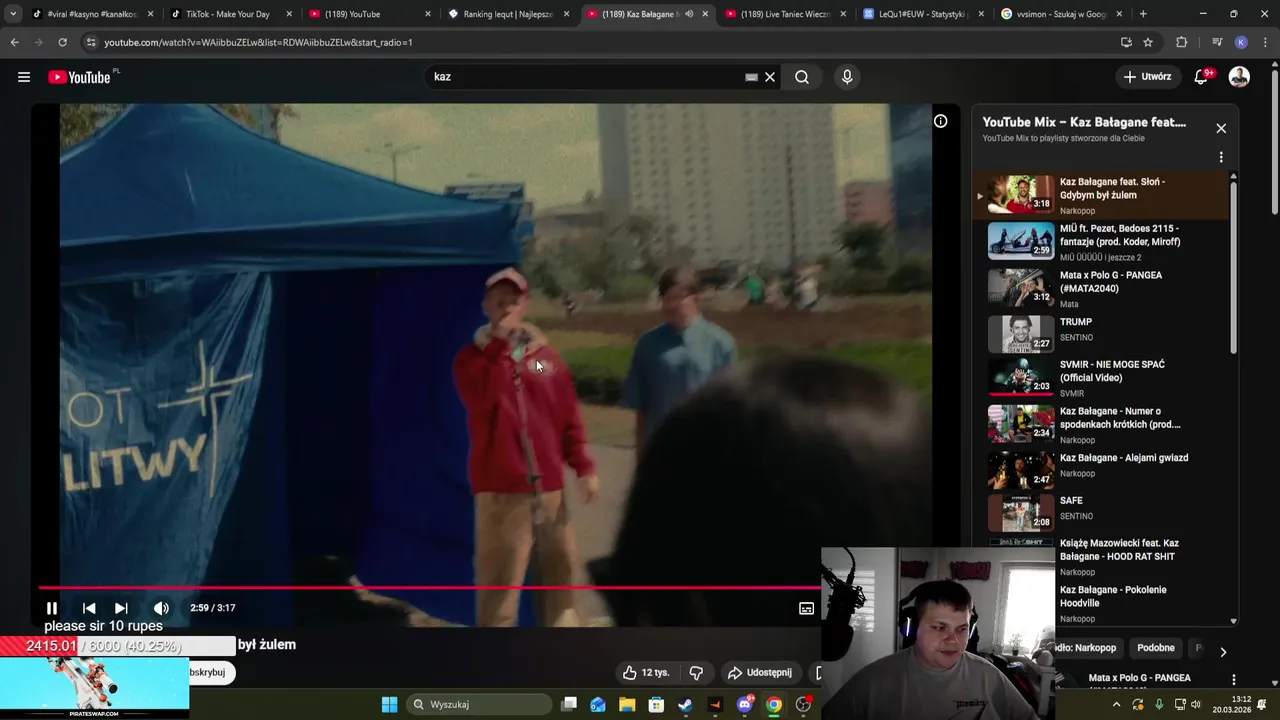Open the Windows Start menu
Viewport: 1280px width, 720px height.
tap(389, 705)
